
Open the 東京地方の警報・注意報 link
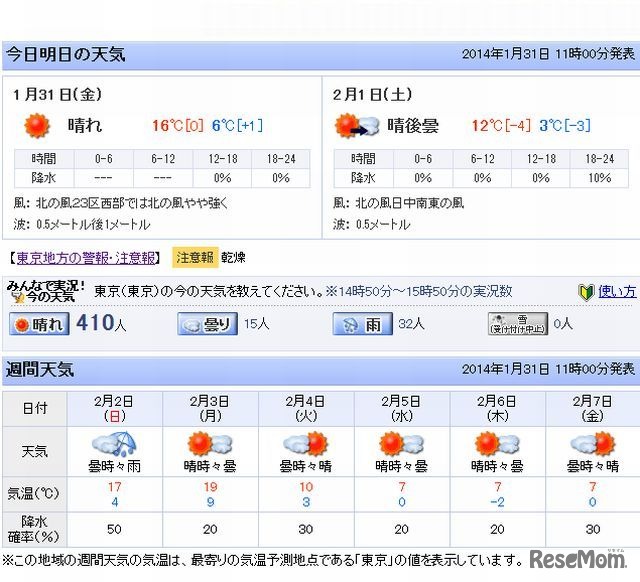(86, 258)
